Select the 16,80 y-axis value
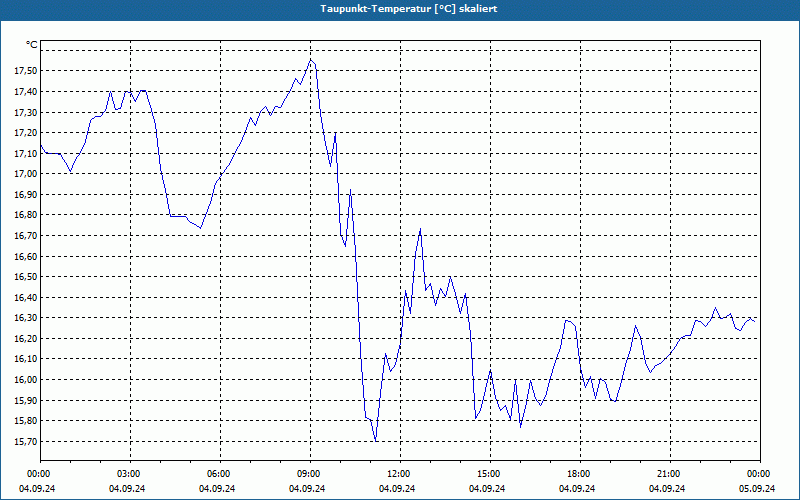 tap(24, 215)
